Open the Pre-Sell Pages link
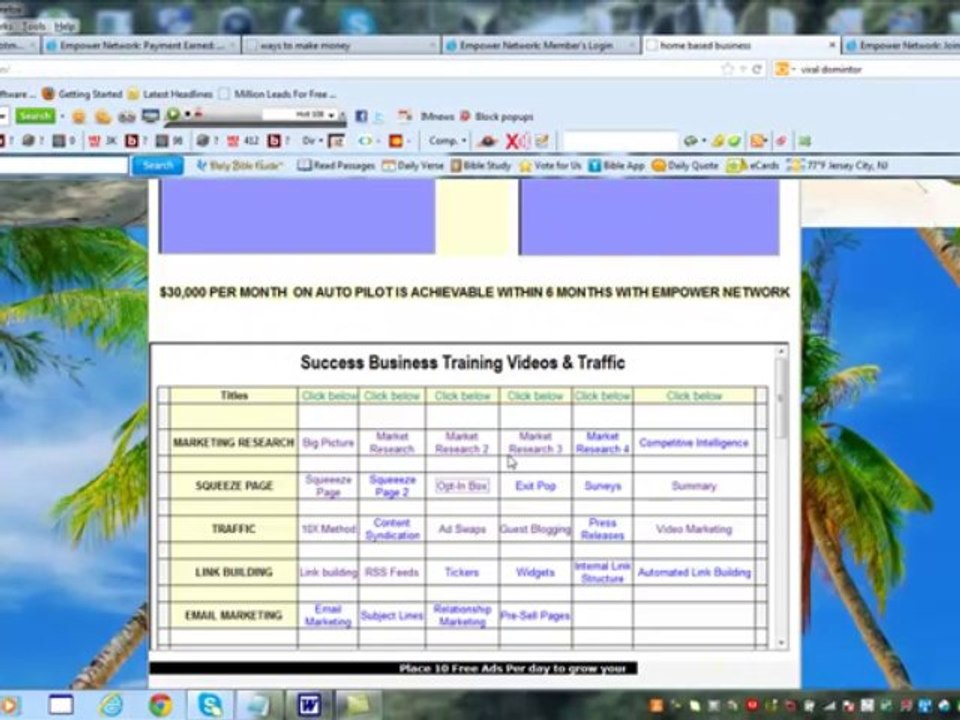This screenshot has height=720, width=960. pos(535,615)
